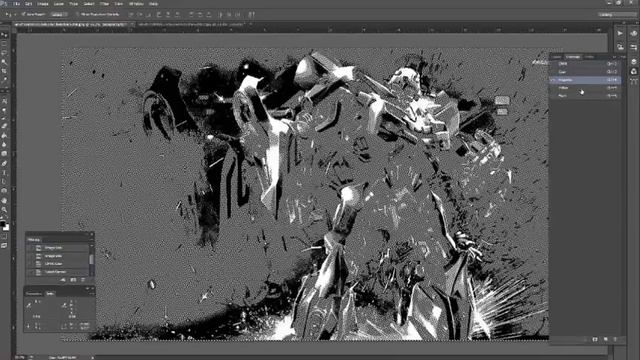Click first align icon in options bar
Viewport: 640px width, 360px height.
tap(131, 14)
